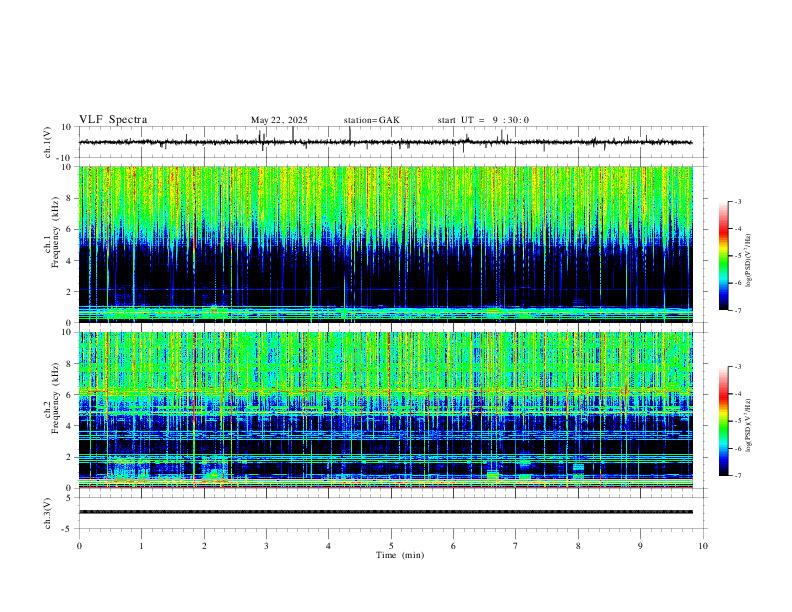792x612 pixels.
Task: Click the "Time (min)" axis label
Action: (400, 555)
